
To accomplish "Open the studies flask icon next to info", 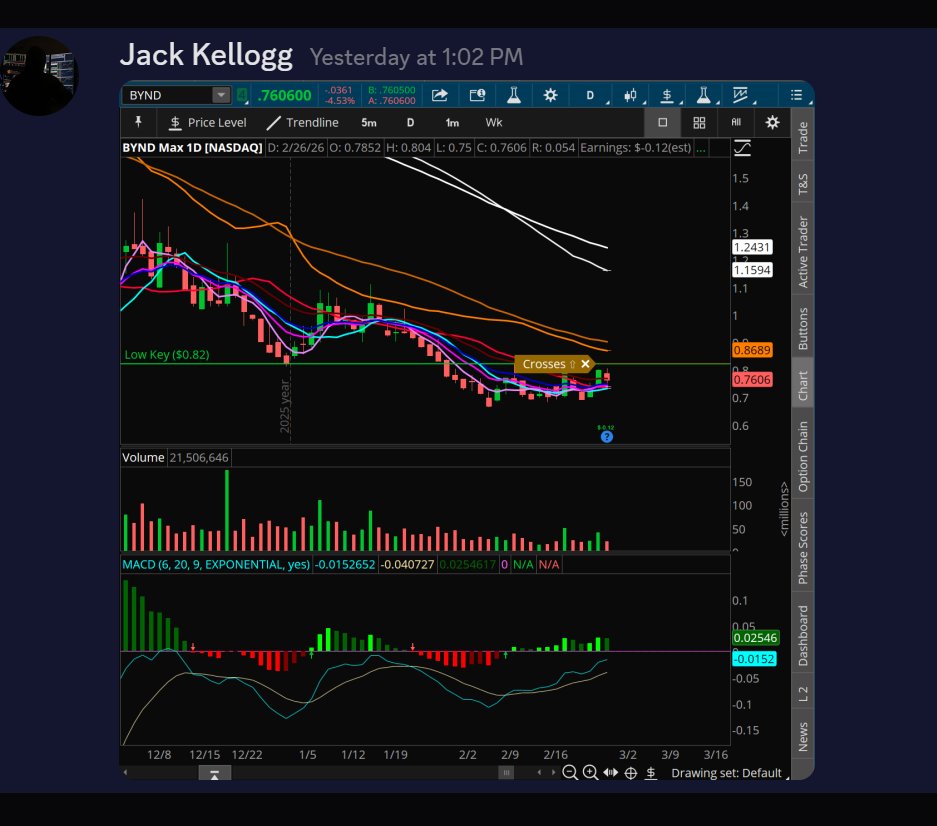I will point(513,95).
